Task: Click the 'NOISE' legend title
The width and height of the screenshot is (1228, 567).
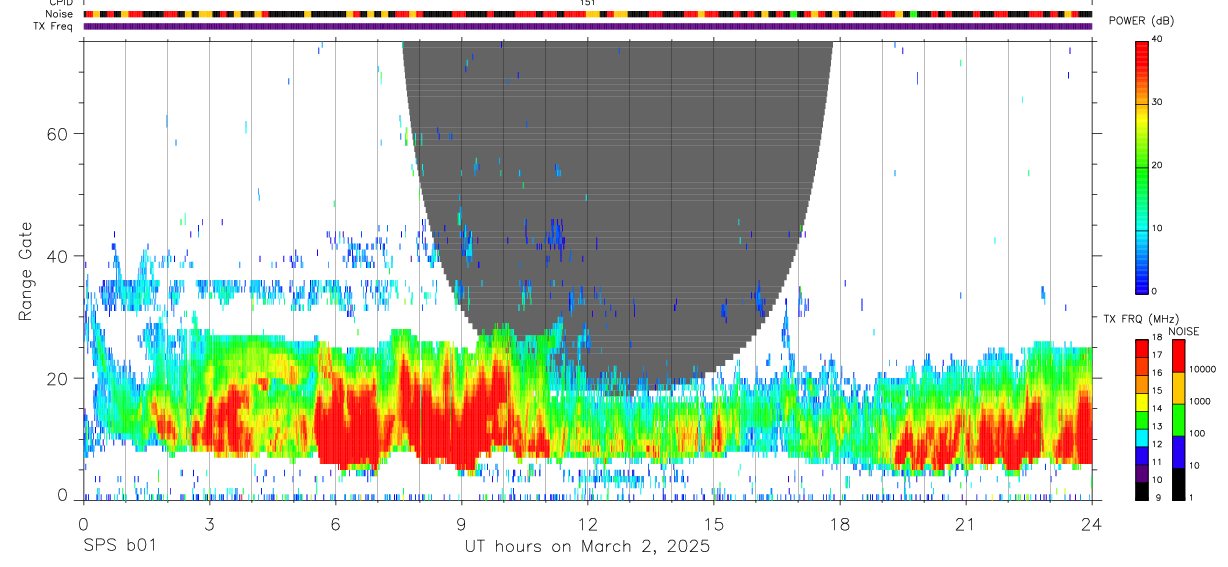Action: tap(1184, 331)
